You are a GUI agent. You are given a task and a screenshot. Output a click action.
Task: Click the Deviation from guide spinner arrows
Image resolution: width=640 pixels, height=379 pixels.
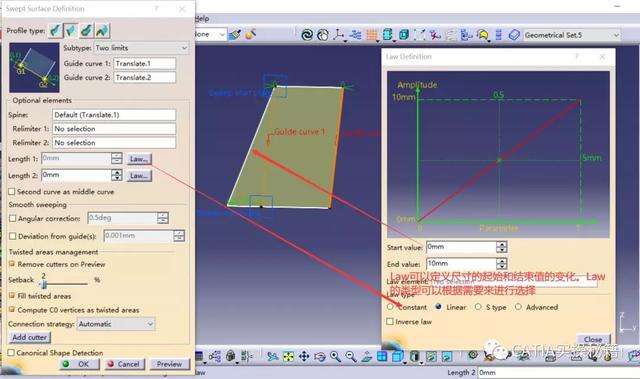[x=179, y=236]
